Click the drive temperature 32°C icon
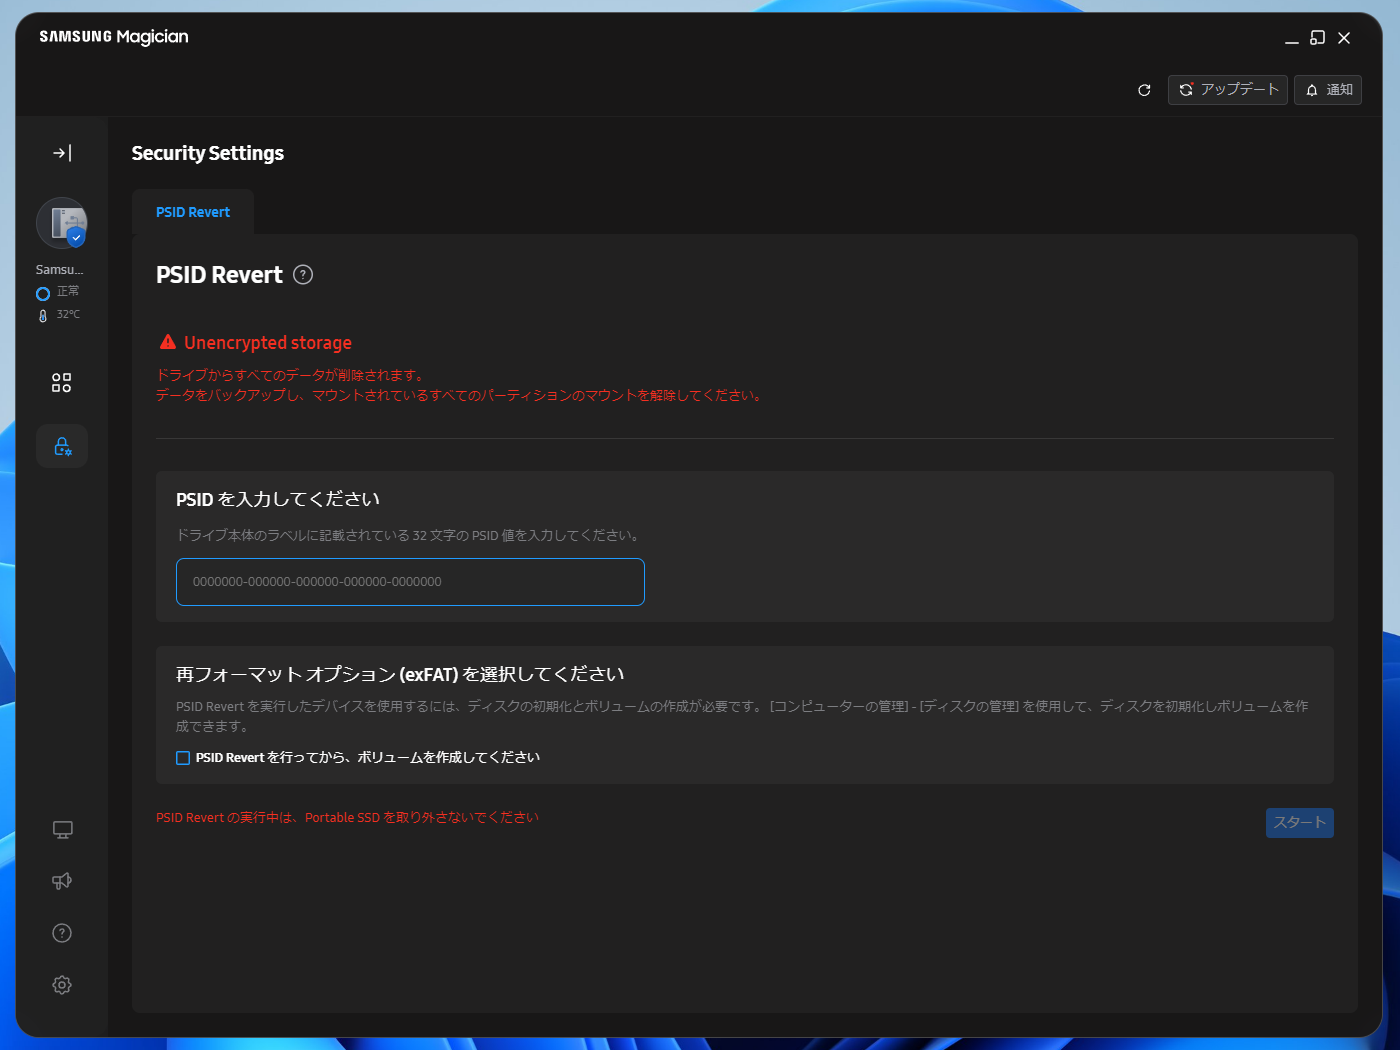1400x1050 pixels. pos(43,315)
